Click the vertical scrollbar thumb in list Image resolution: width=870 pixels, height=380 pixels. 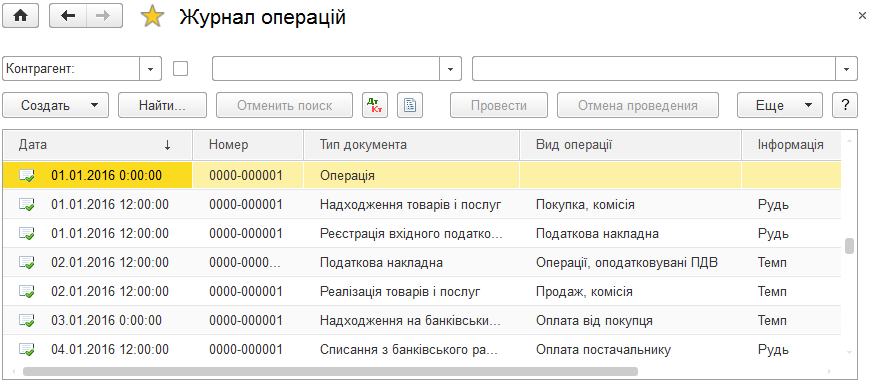tap(849, 246)
